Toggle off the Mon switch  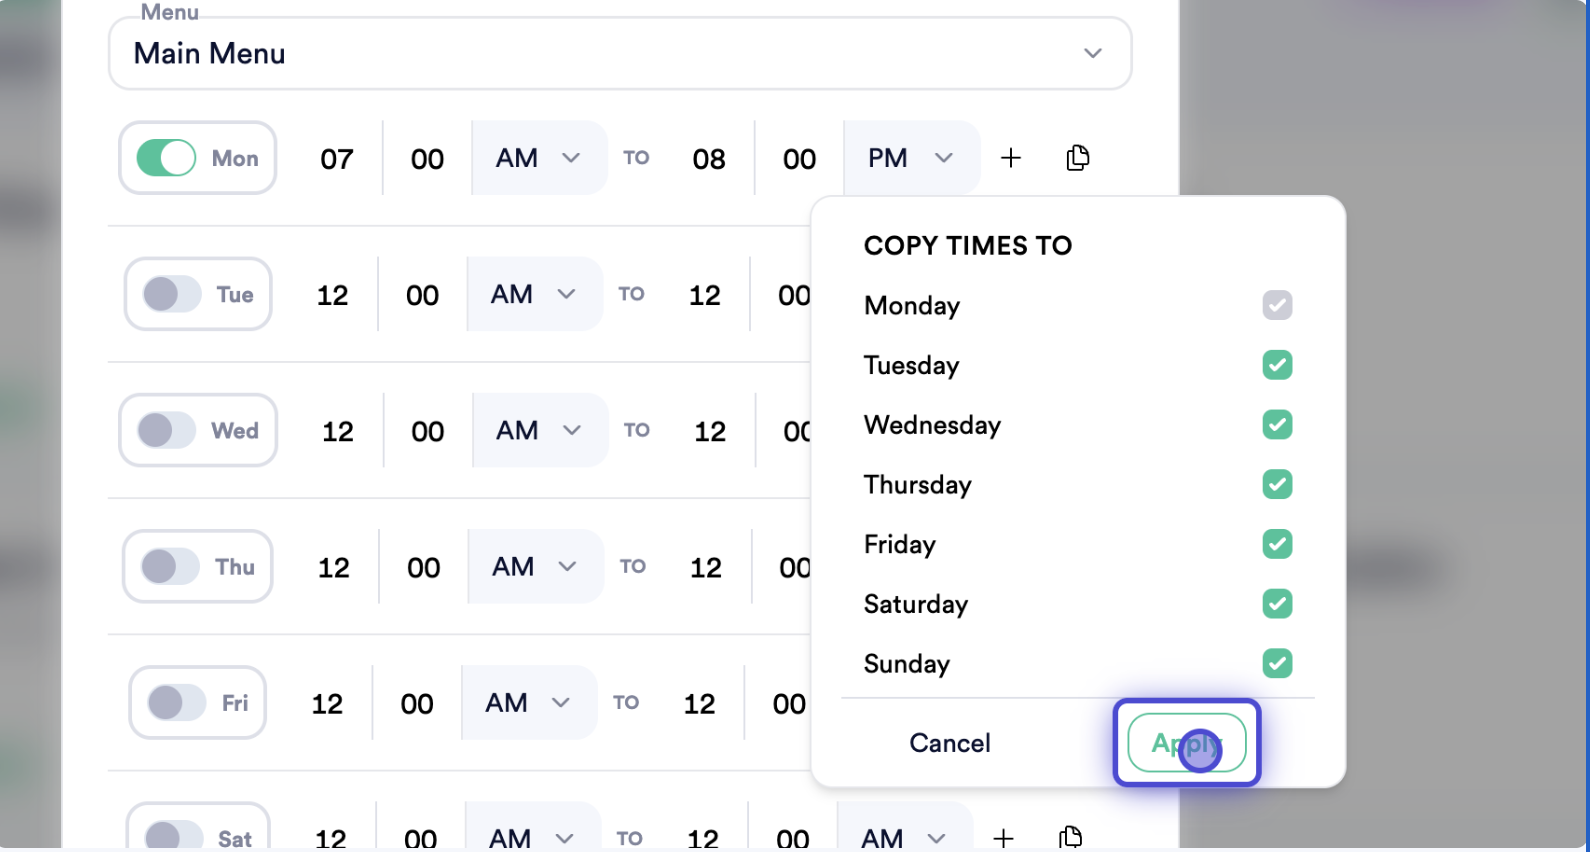coord(166,158)
